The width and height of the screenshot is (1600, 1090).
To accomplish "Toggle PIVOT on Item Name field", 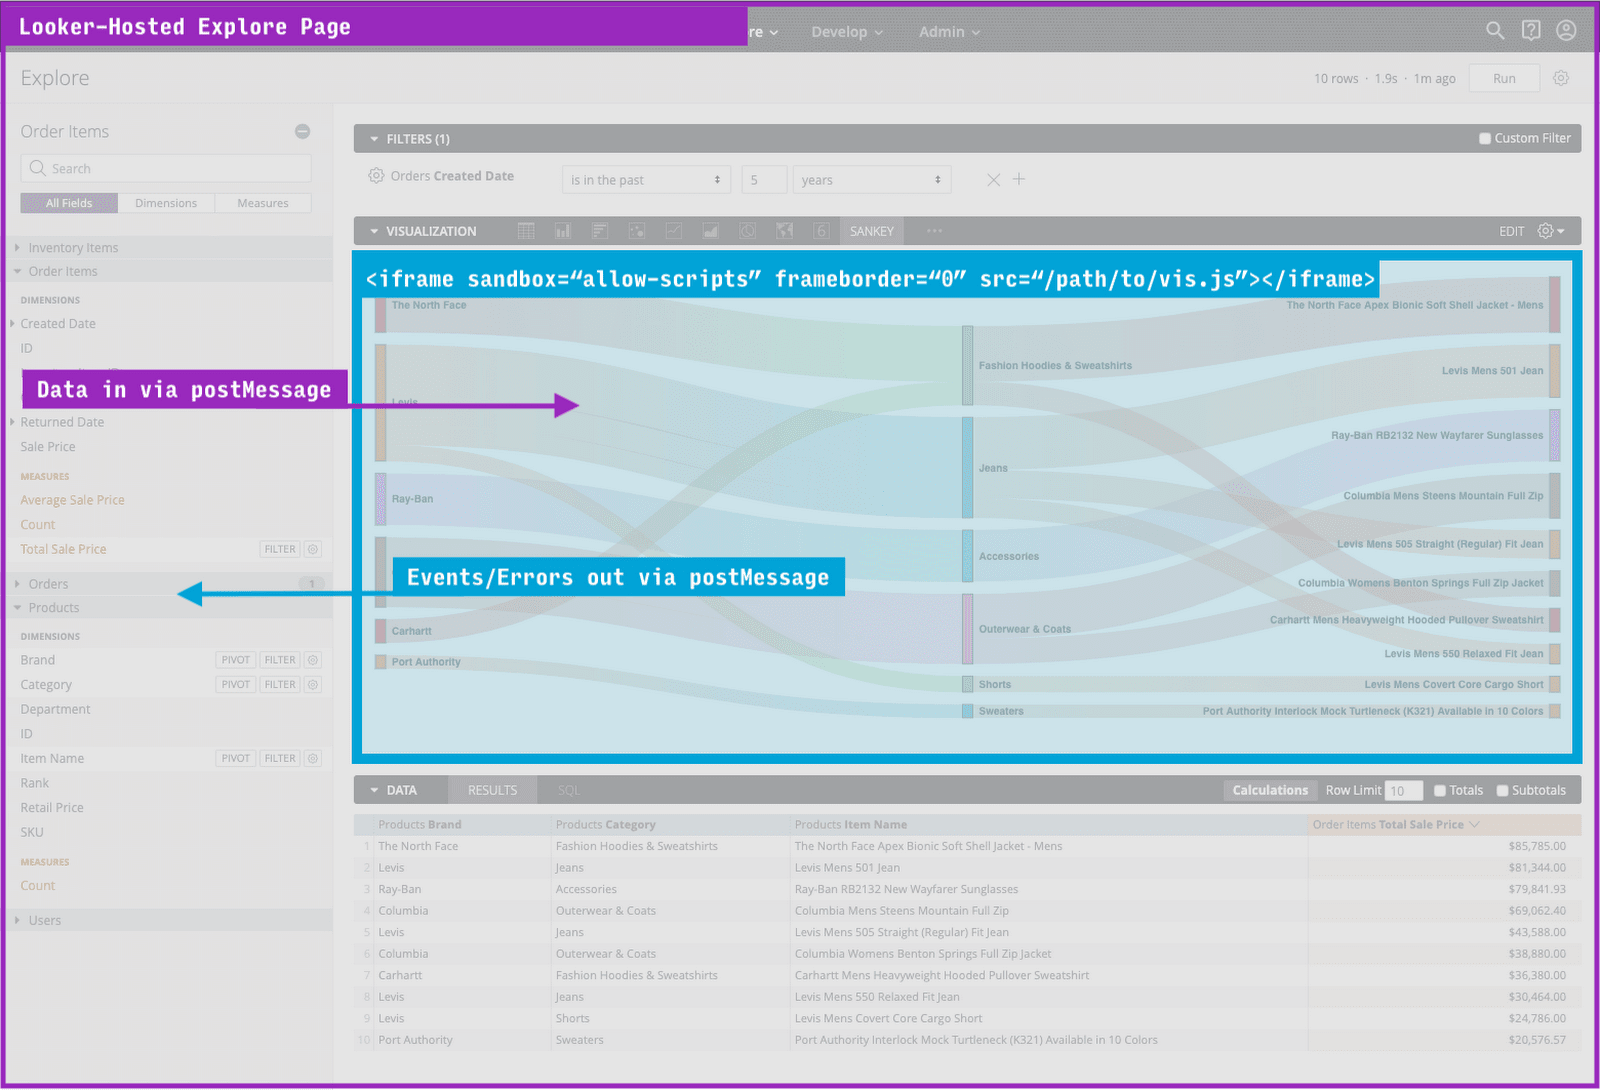I will pos(236,758).
